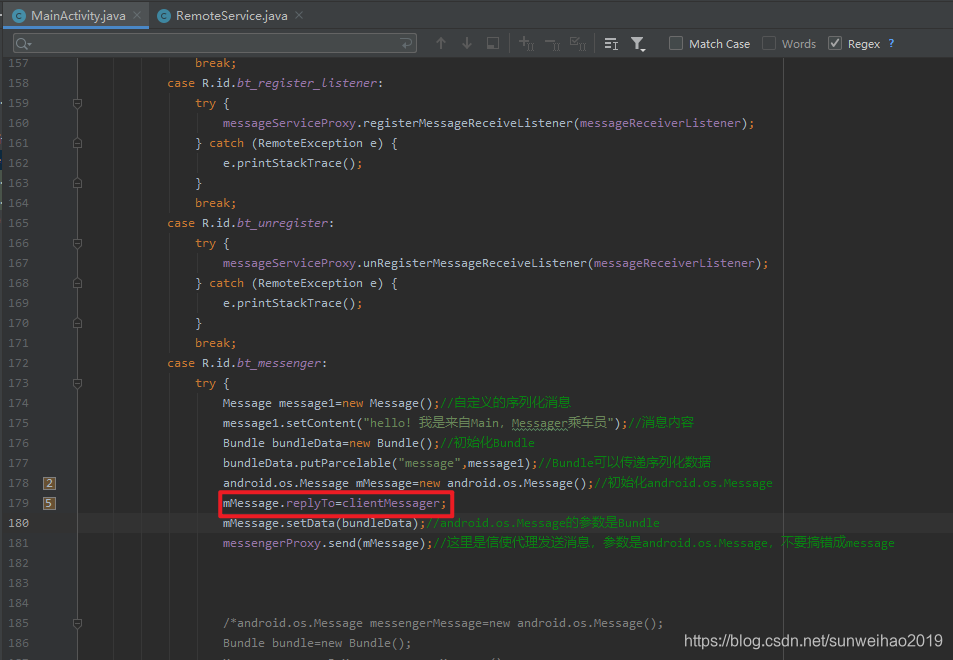Click unRegisterMessageReceiveListener method call
Screen dimensions: 953x660
pyautogui.click(x=475, y=263)
